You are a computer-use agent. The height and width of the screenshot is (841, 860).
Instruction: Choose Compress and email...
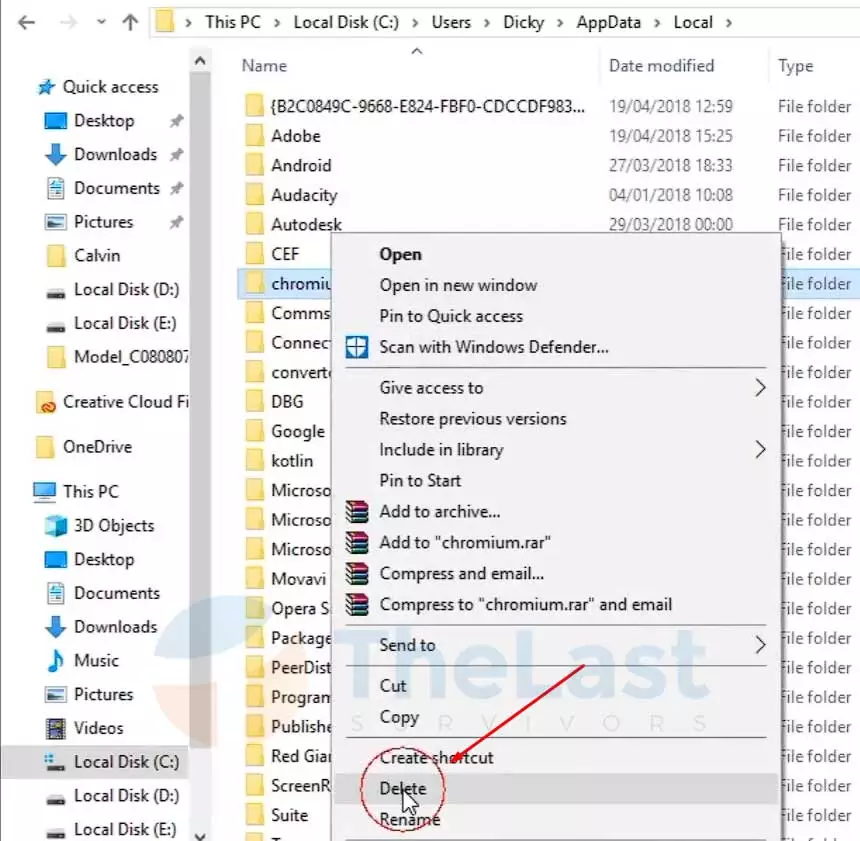coord(462,573)
